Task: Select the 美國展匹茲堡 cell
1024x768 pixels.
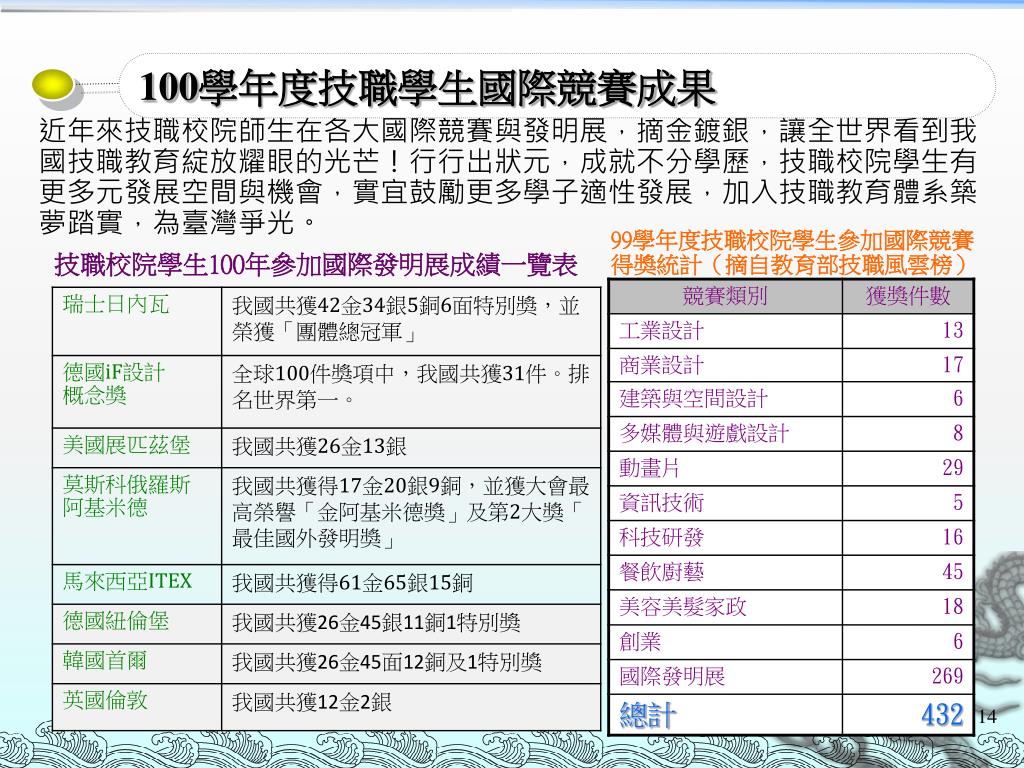Action: [x=137, y=447]
